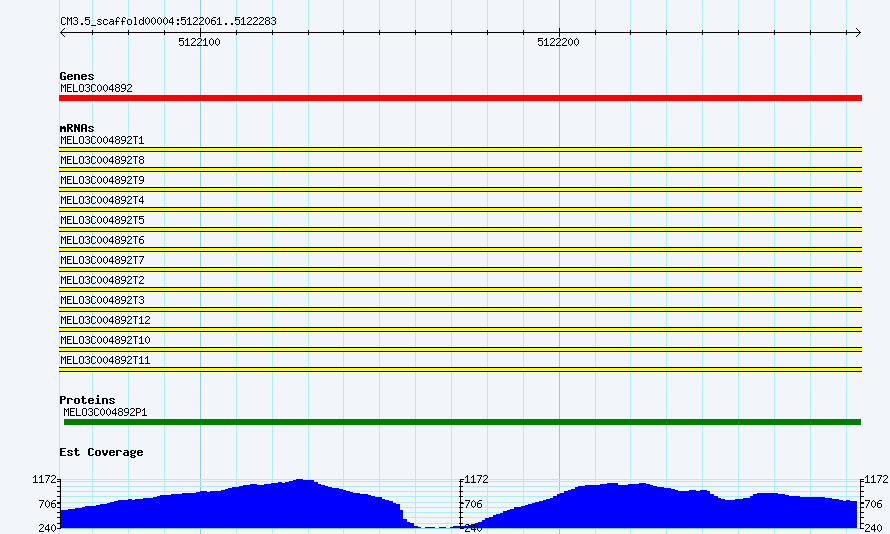
Task: Click the MELO3C004892T7 mRNA label
Action: [x=102, y=260]
